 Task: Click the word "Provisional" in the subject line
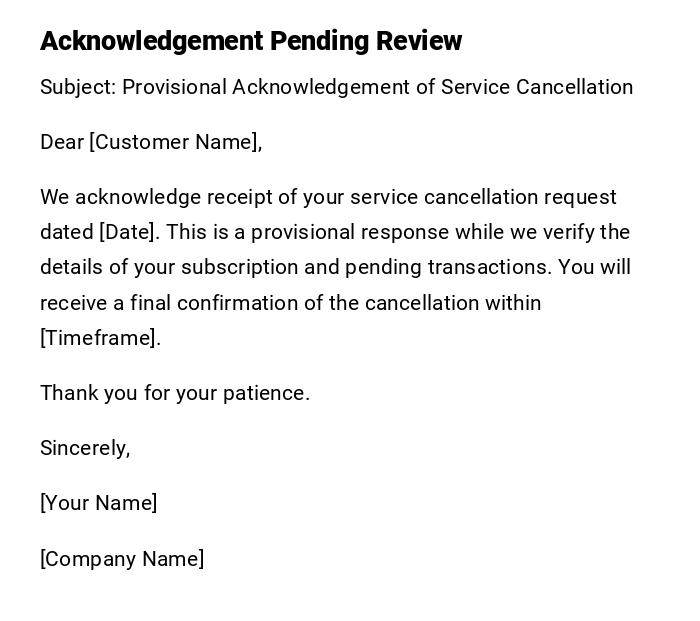(x=174, y=87)
